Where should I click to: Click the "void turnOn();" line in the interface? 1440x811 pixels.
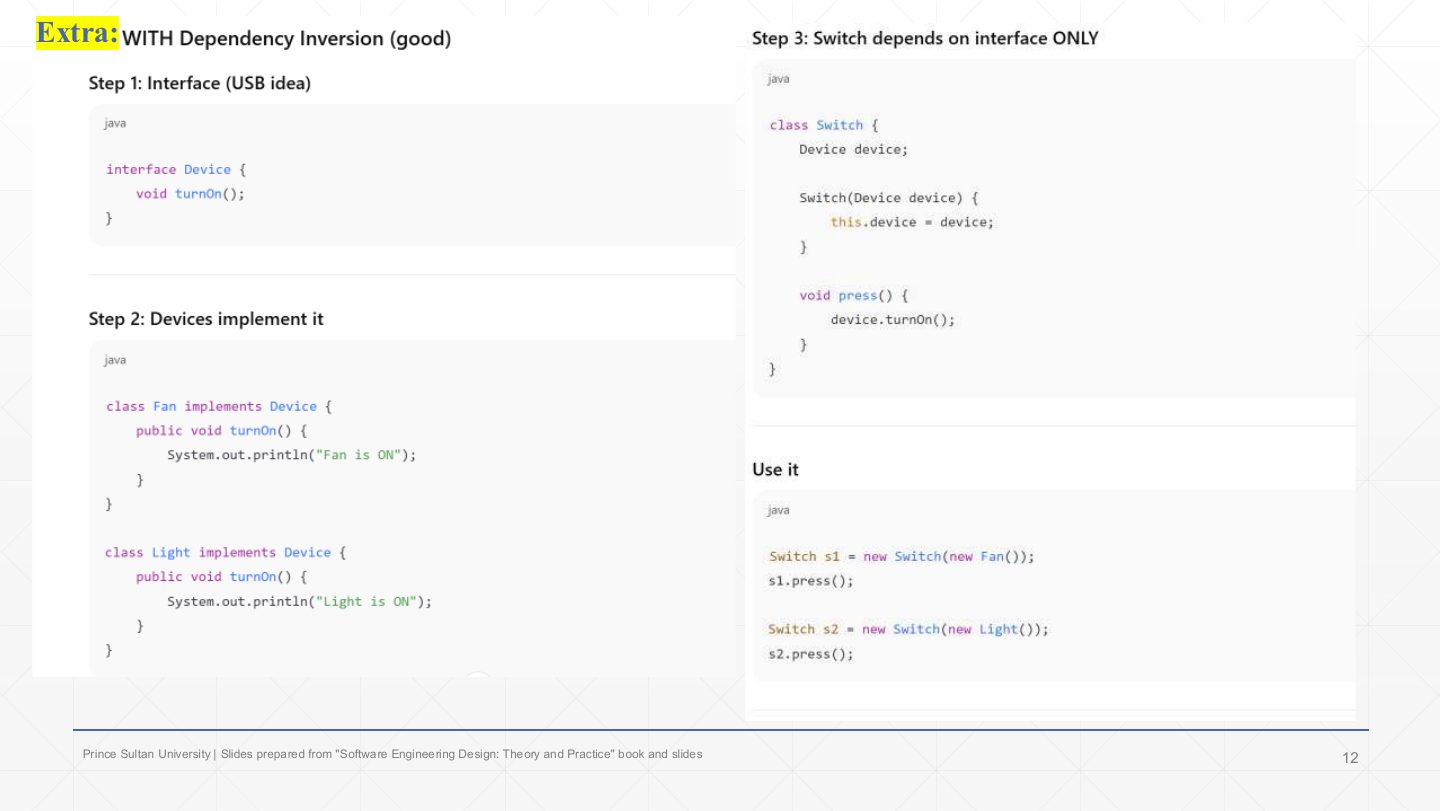coord(190,194)
